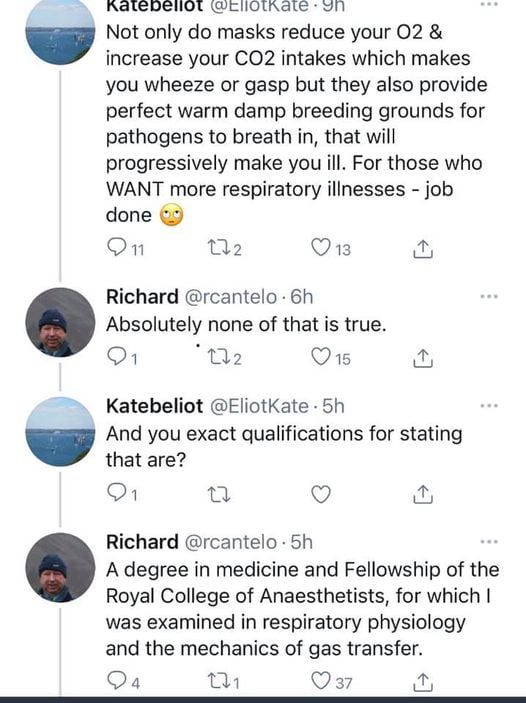This screenshot has width=526, height=703.
Task: Open the @EliotKate handle on the 5h tweet
Action: (259, 406)
